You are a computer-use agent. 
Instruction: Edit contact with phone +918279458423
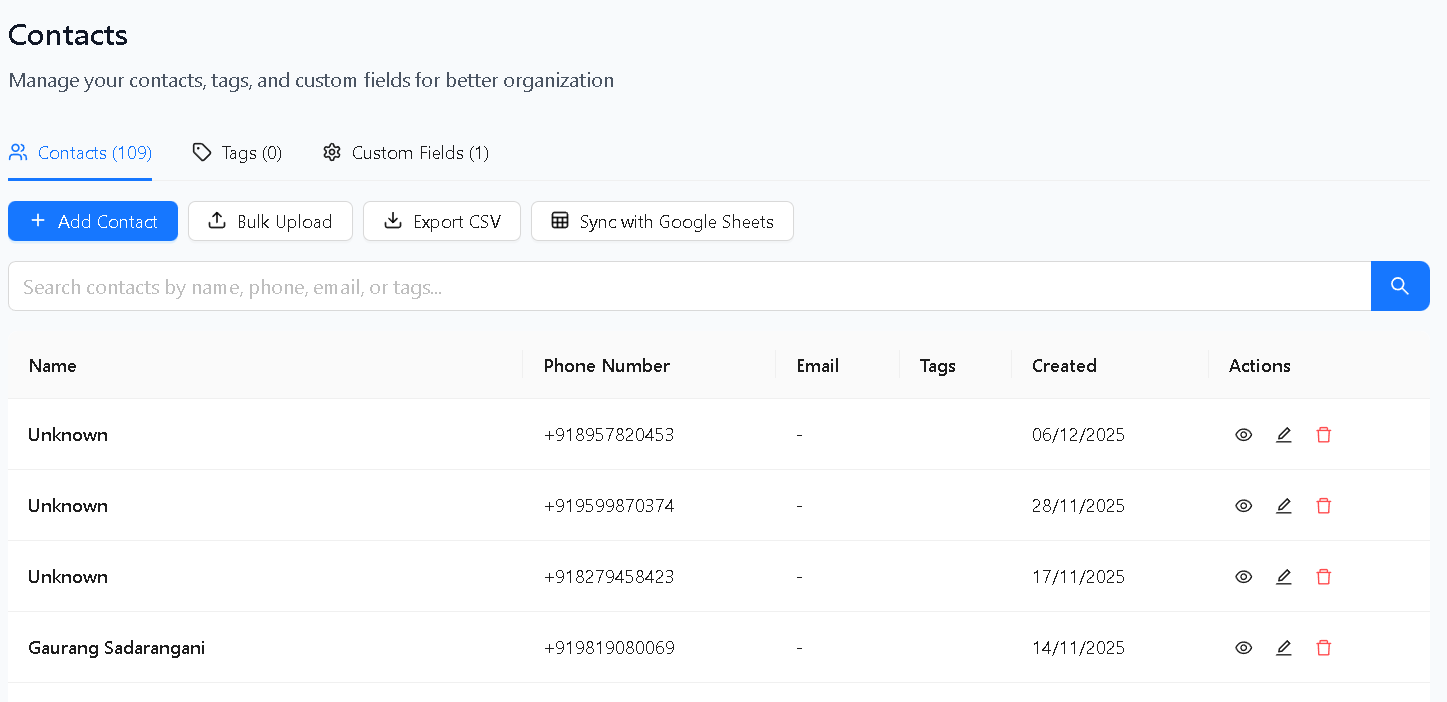[x=1284, y=577]
